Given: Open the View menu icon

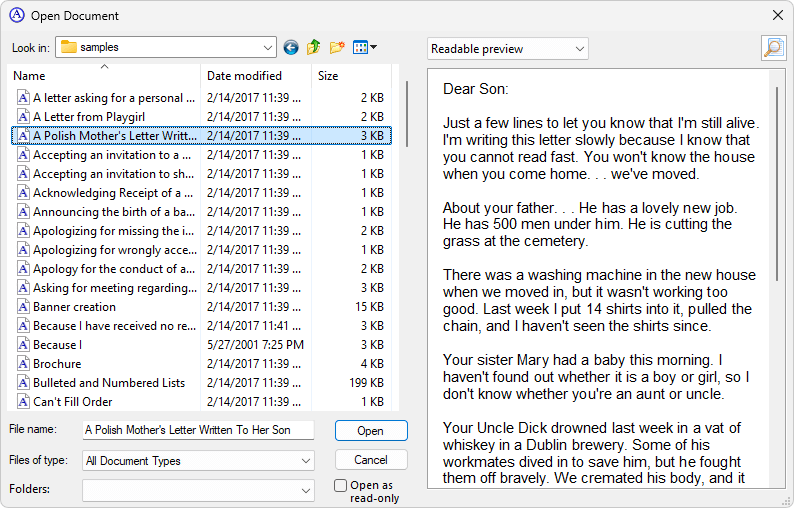Looking at the screenshot, I should click(364, 47).
